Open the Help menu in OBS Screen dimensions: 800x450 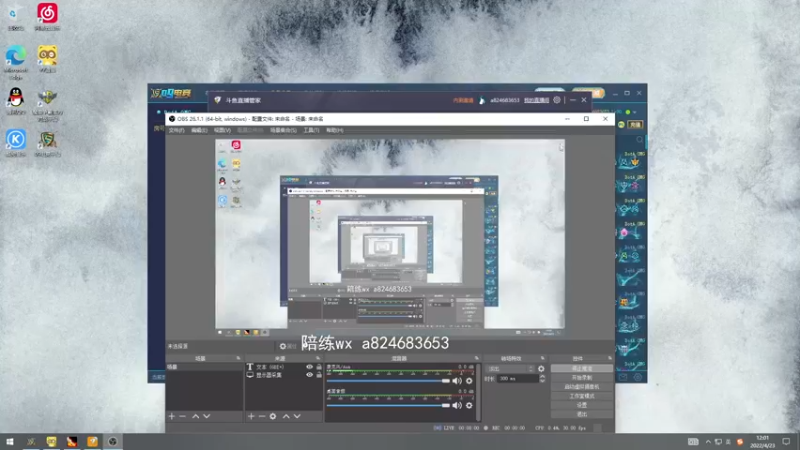335,130
